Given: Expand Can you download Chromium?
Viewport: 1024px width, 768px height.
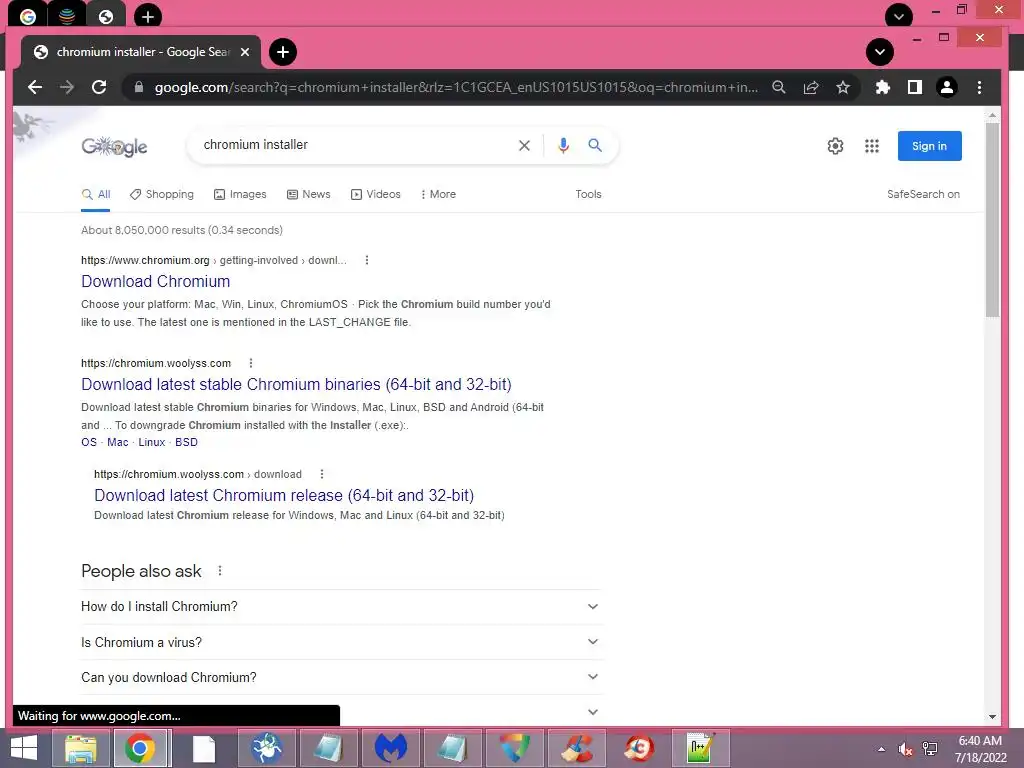Looking at the screenshot, I should [341, 677].
